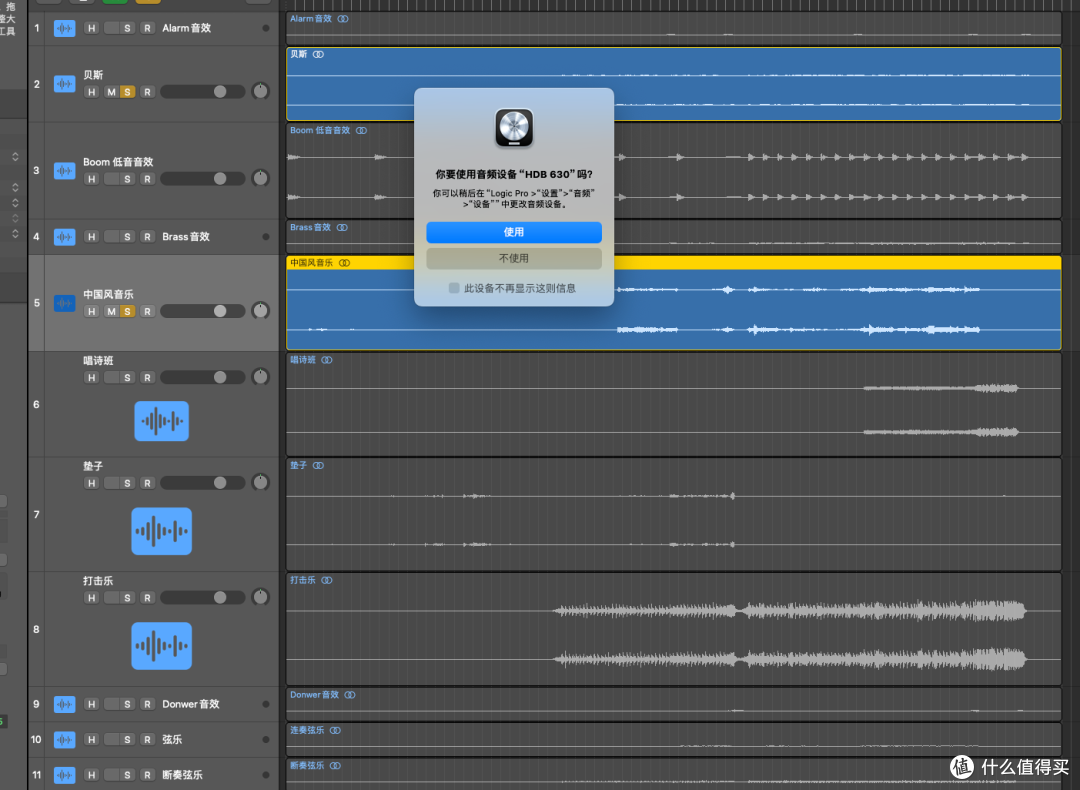
Task: Click the 中国风音乐 track audio icon
Action: tap(64, 303)
